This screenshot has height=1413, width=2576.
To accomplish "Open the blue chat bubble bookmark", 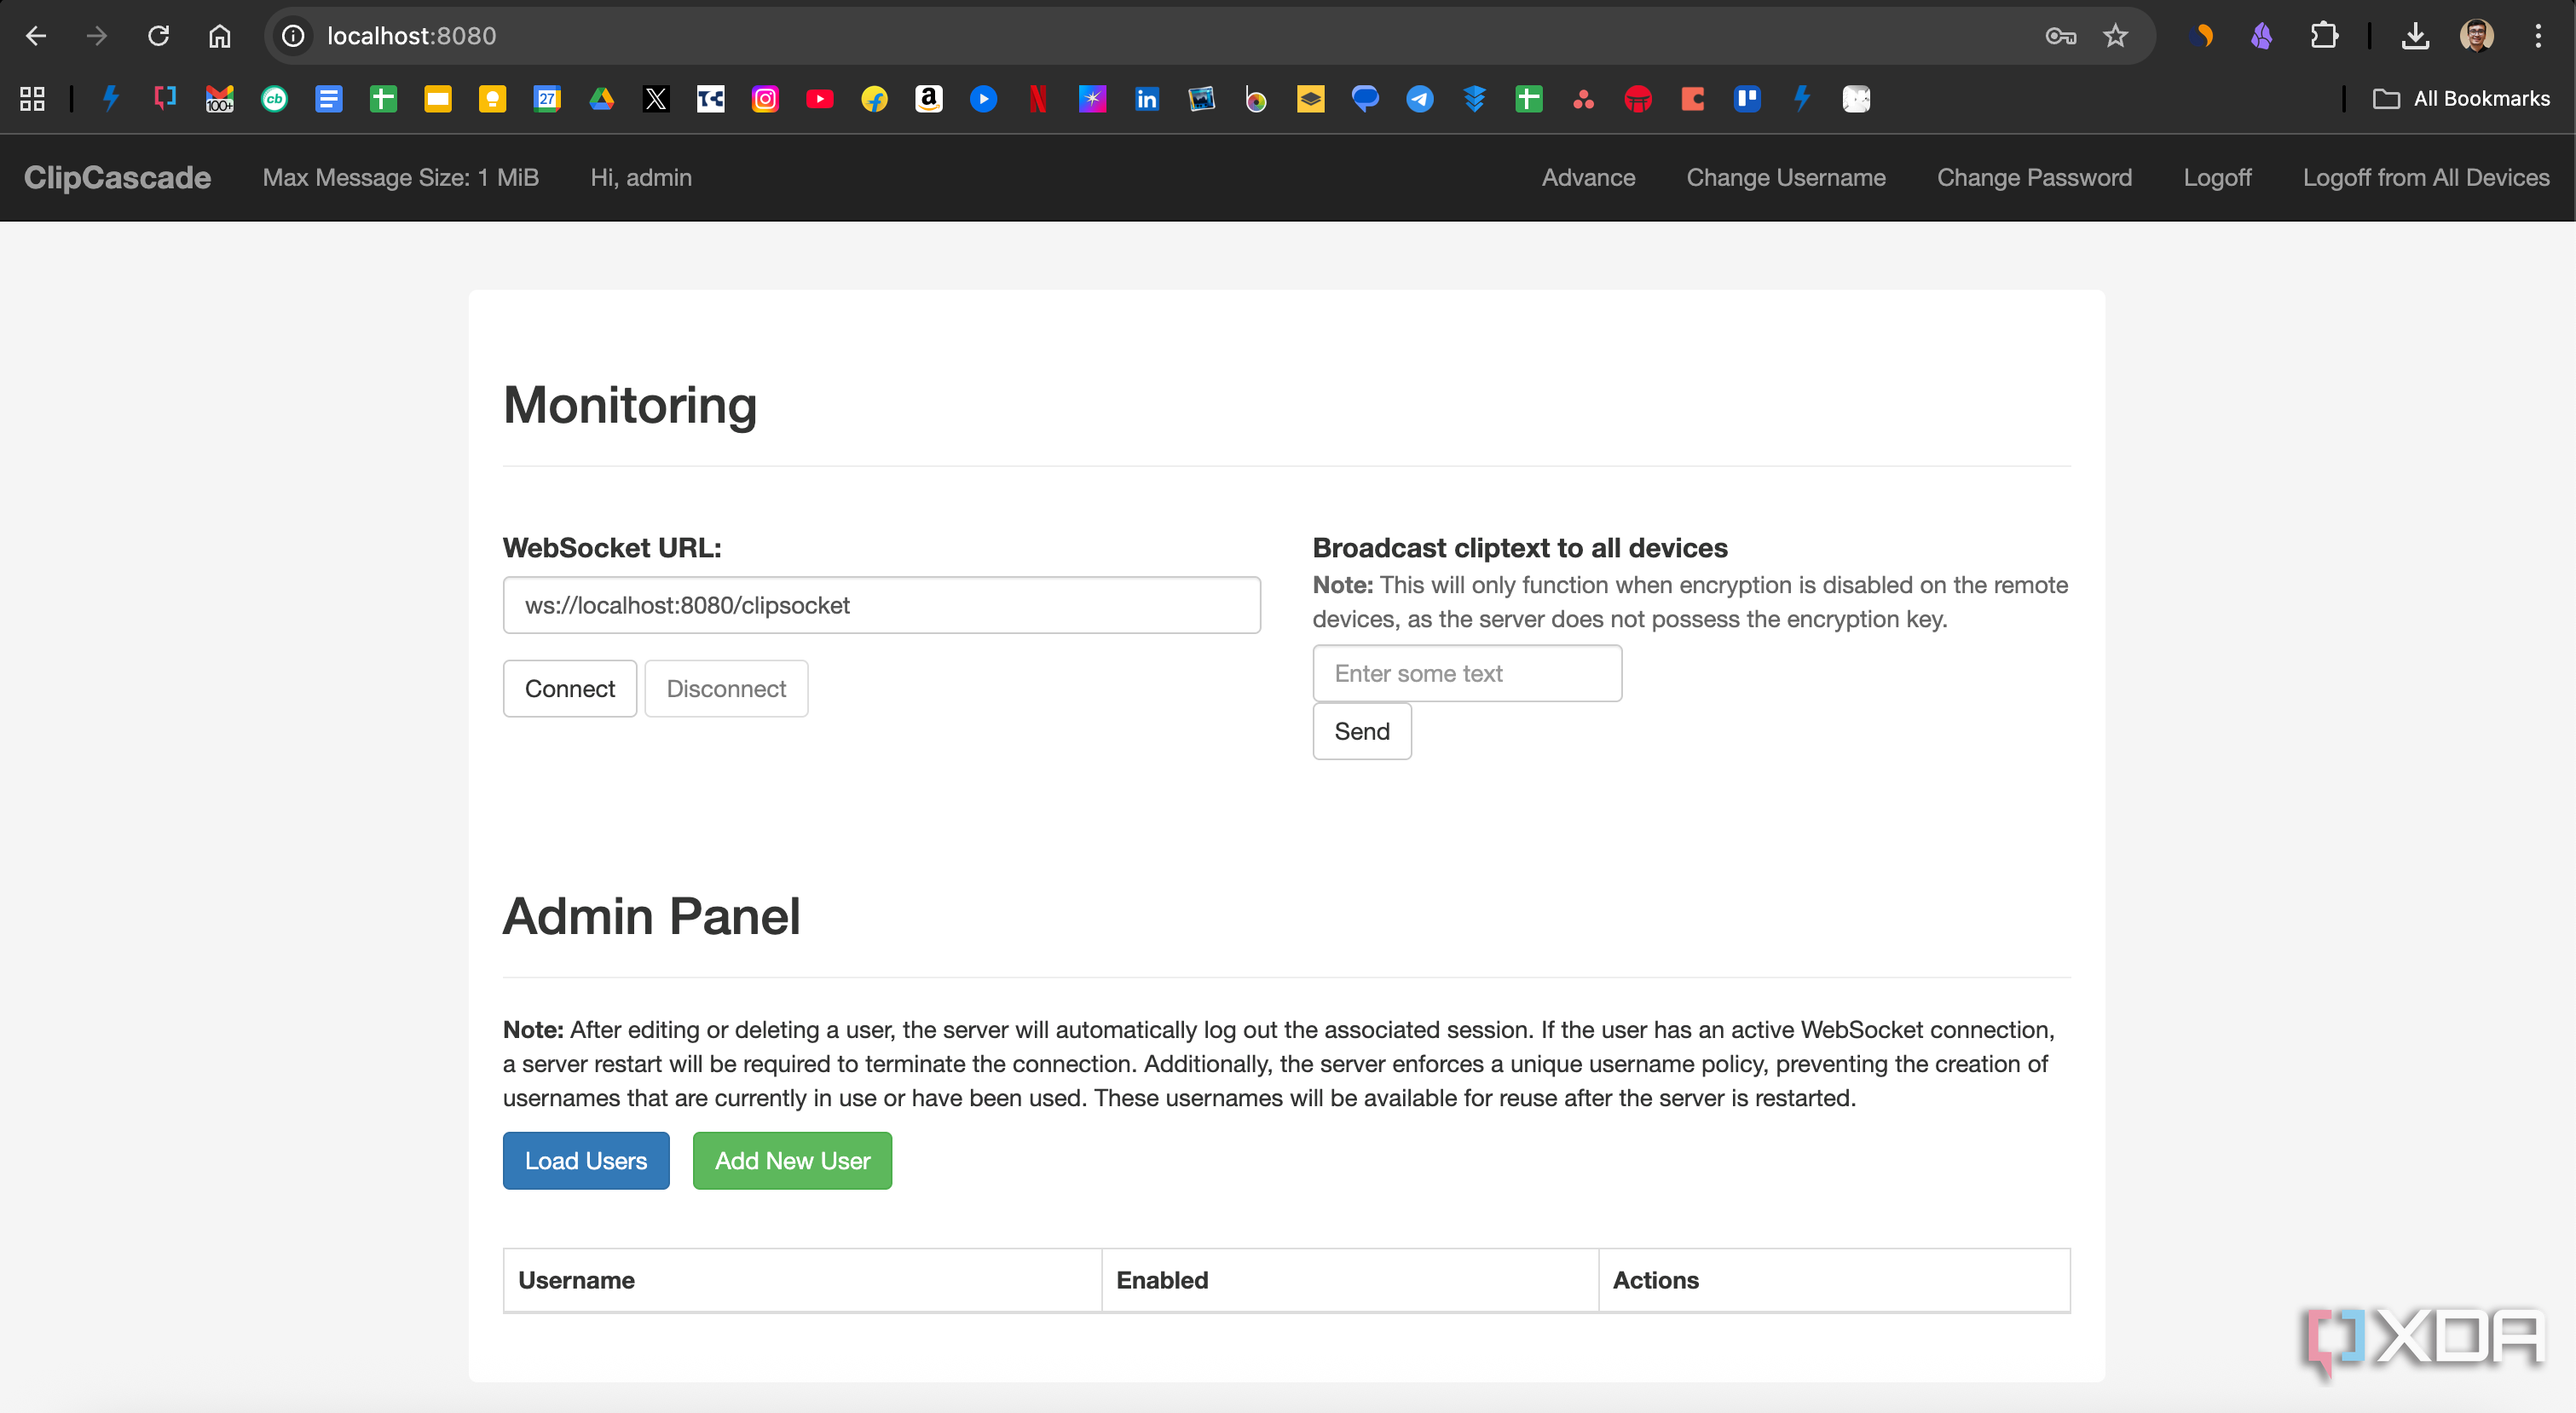I will (x=1365, y=99).
